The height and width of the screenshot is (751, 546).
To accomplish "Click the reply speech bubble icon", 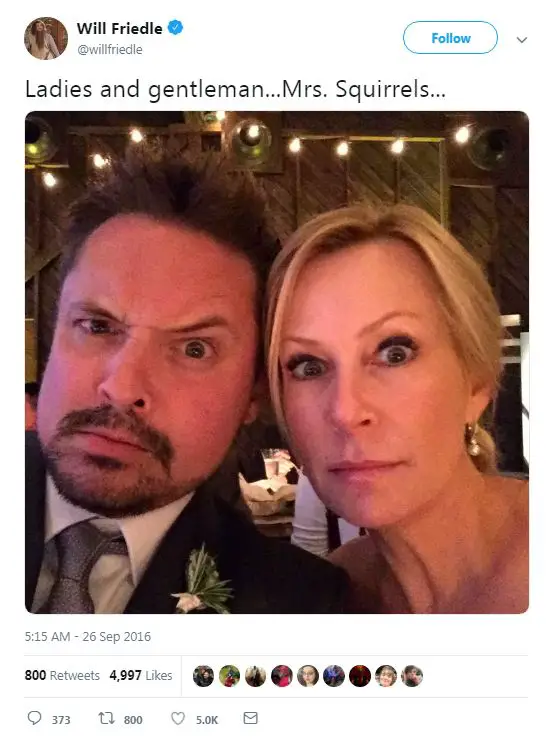I will click(34, 718).
